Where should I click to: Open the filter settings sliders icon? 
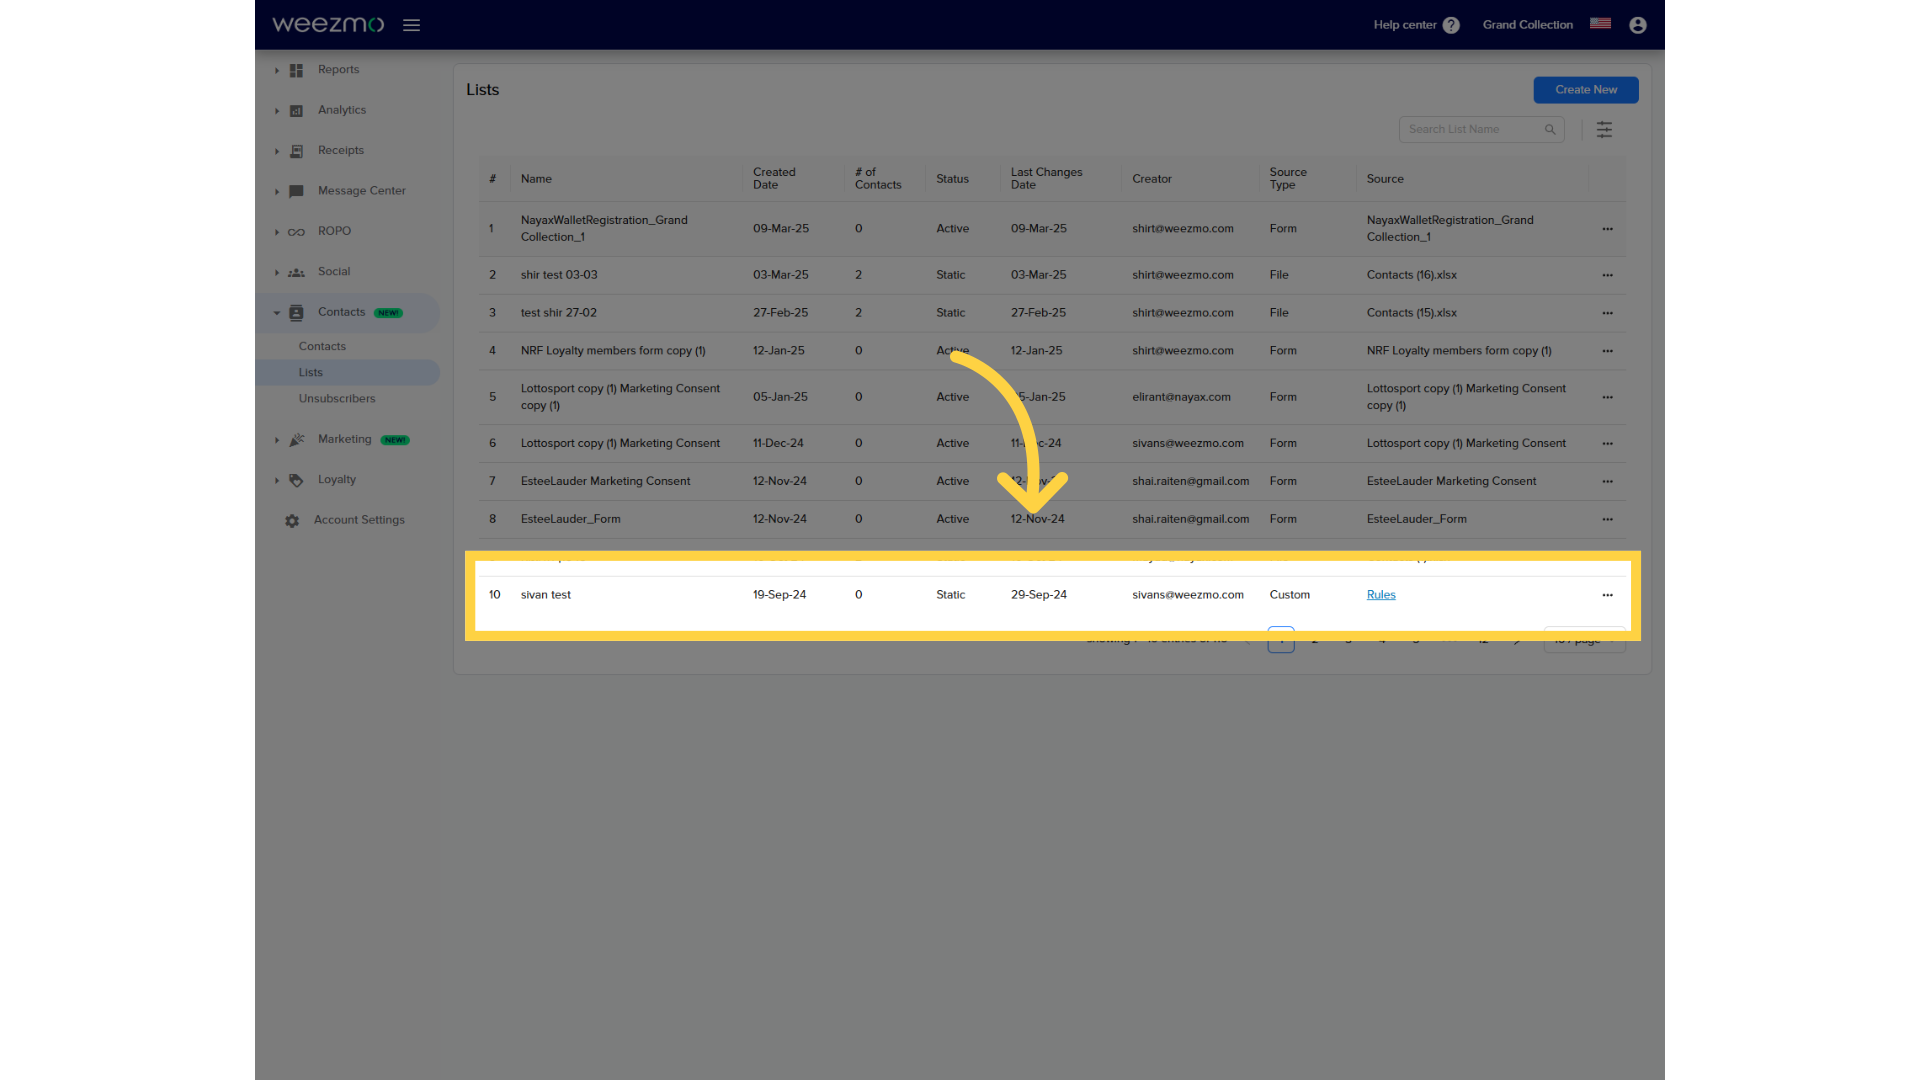tap(1604, 129)
